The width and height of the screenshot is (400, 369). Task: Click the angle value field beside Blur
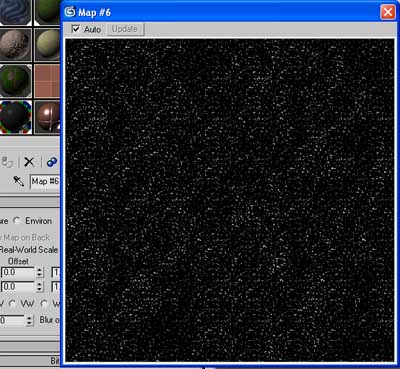pyautogui.click(x=12, y=321)
